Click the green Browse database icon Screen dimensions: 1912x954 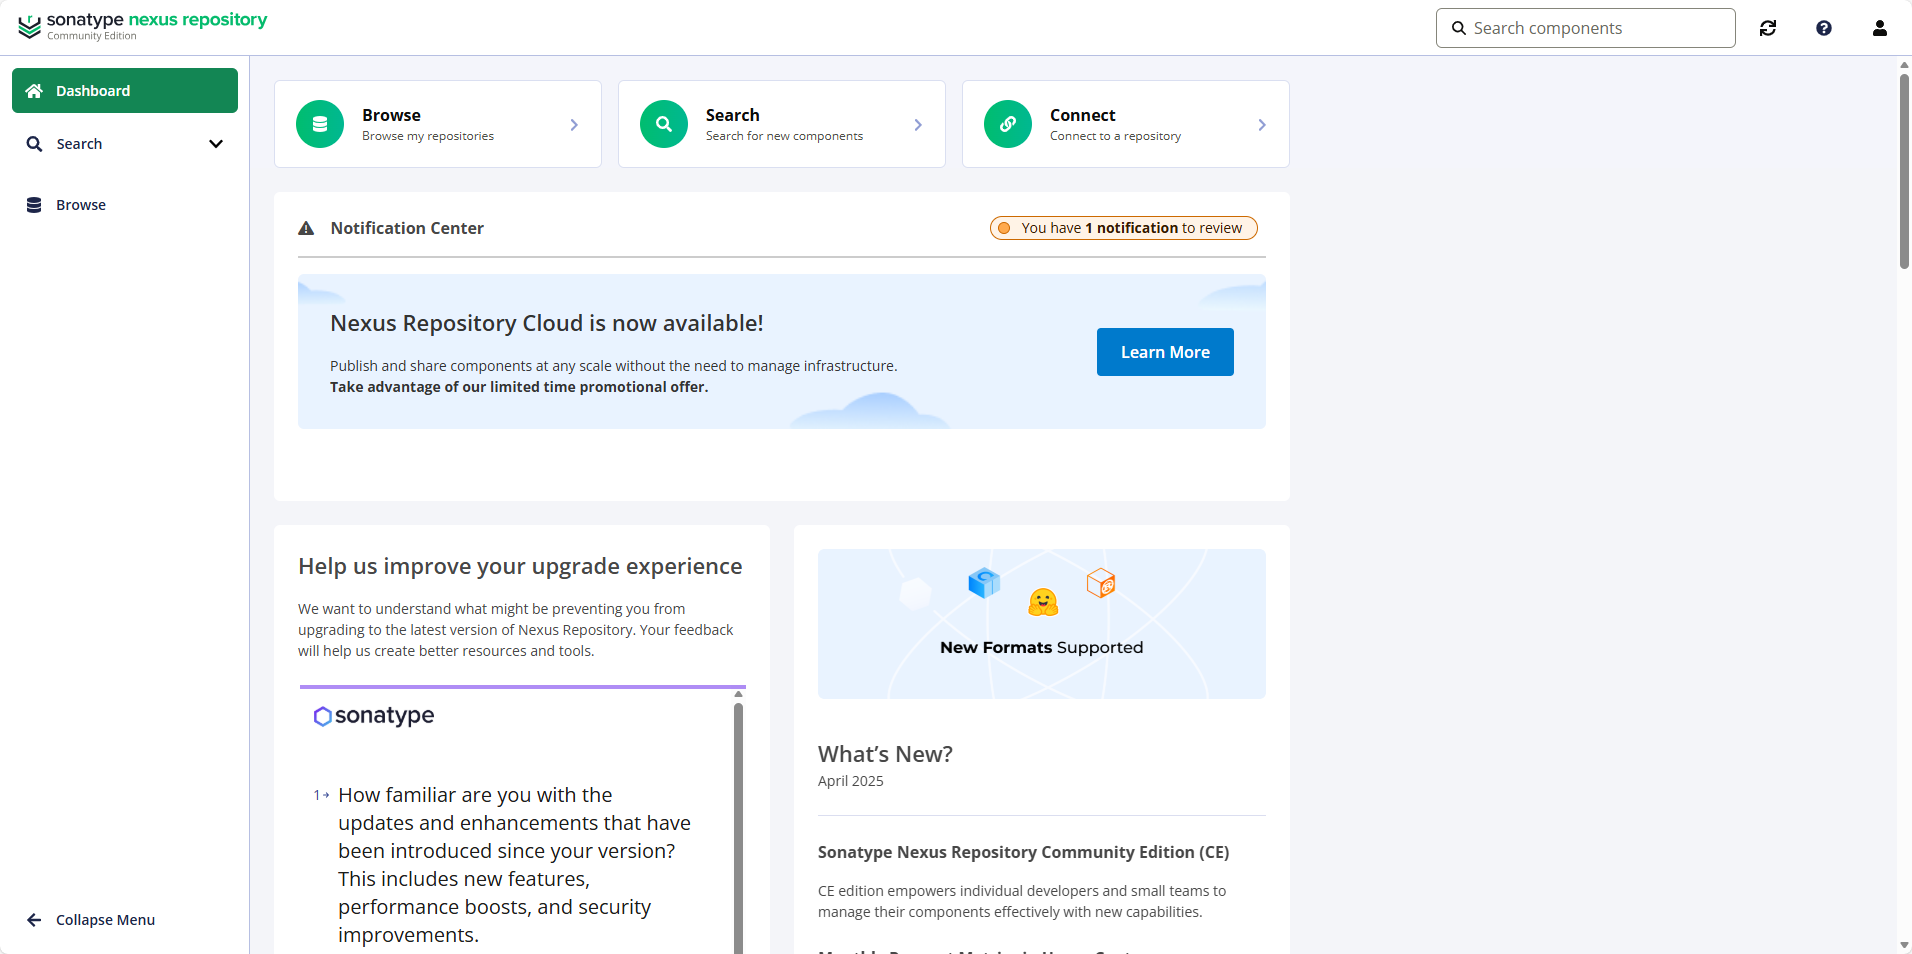point(320,124)
